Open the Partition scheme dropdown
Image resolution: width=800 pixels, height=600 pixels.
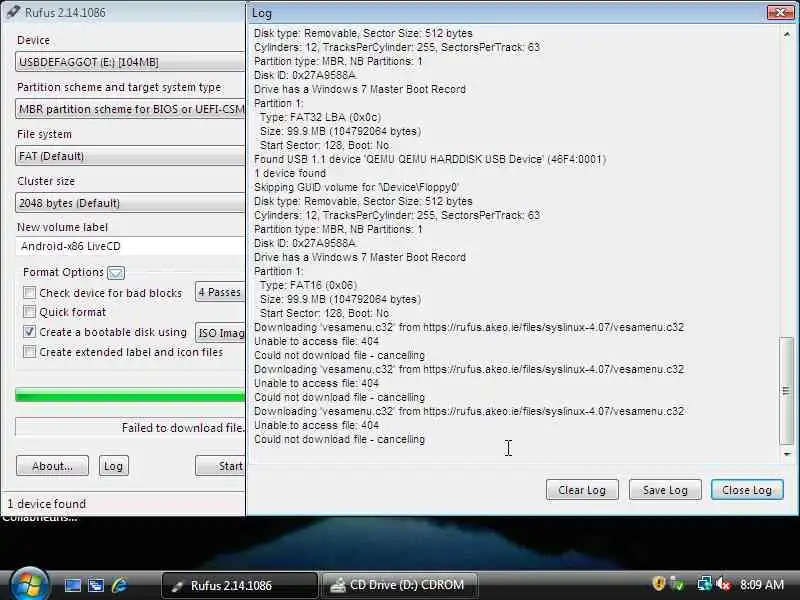(130, 109)
